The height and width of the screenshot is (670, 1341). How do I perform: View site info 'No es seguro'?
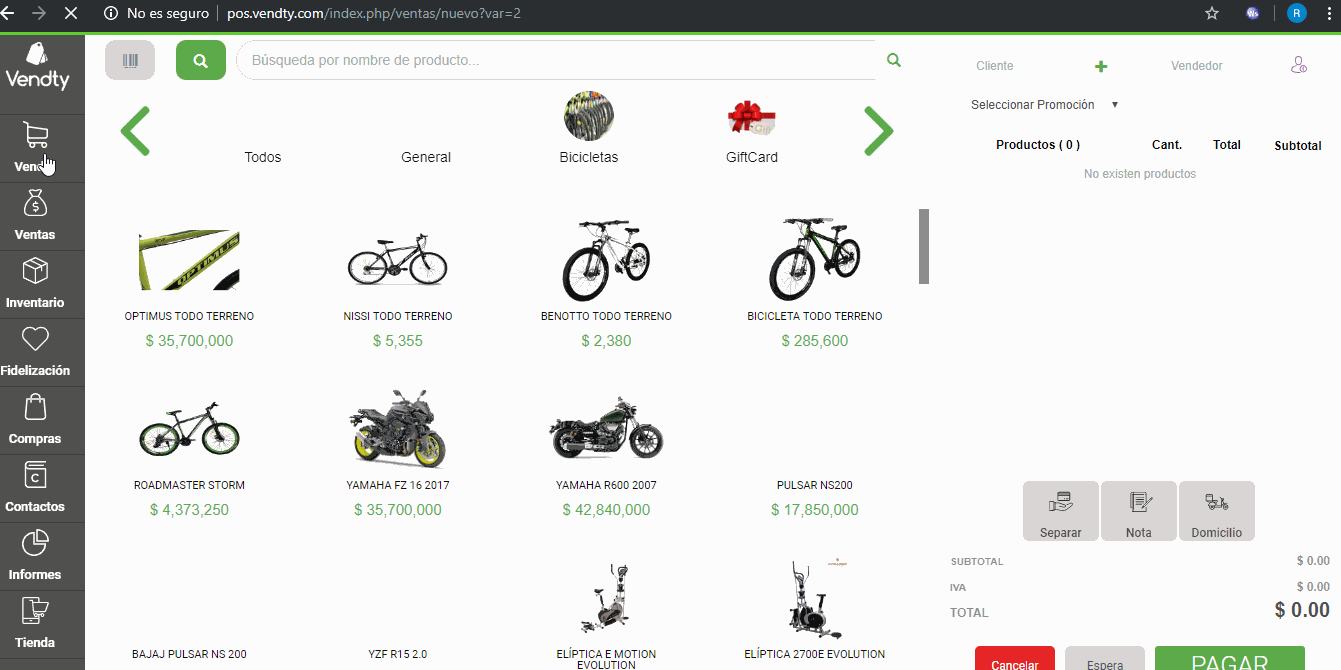(156, 14)
